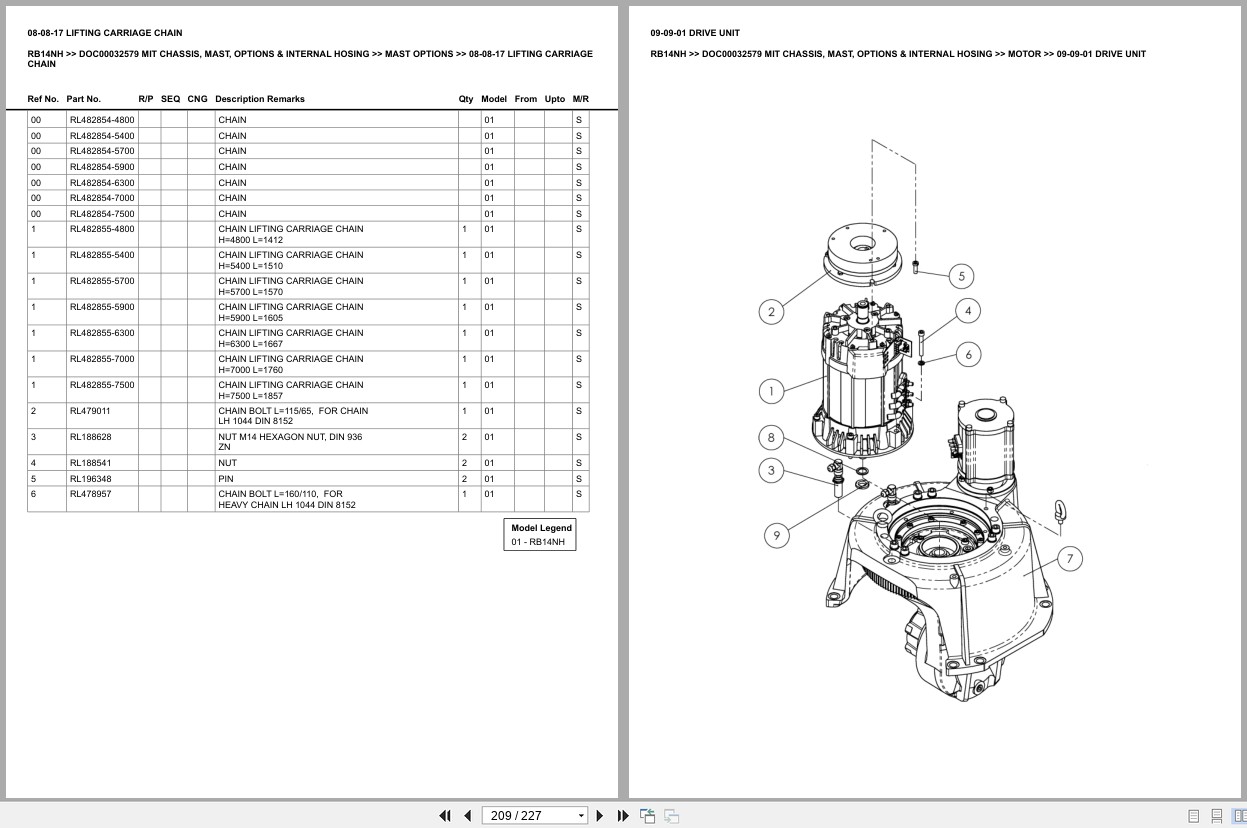Screen dimensions: 1247x828
Task: Switch to single page layout
Action: pos(1194,816)
